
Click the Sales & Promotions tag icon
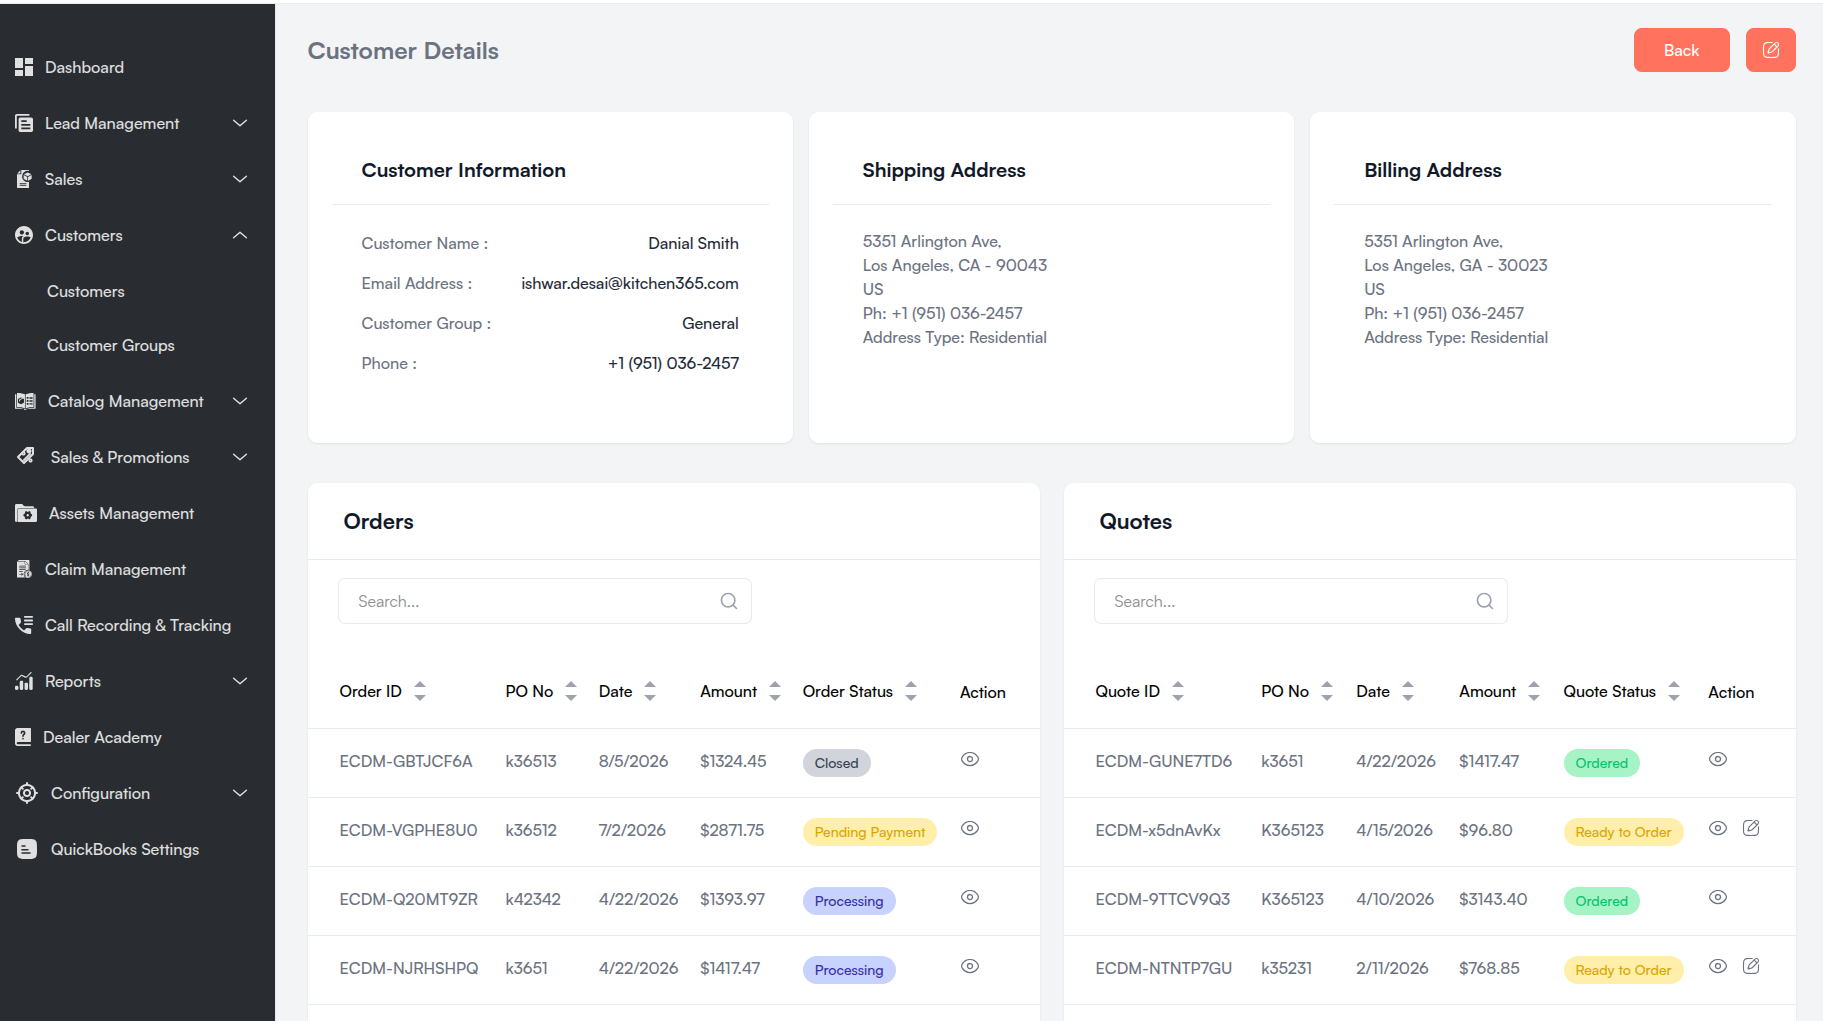click(x=26, y=456)
